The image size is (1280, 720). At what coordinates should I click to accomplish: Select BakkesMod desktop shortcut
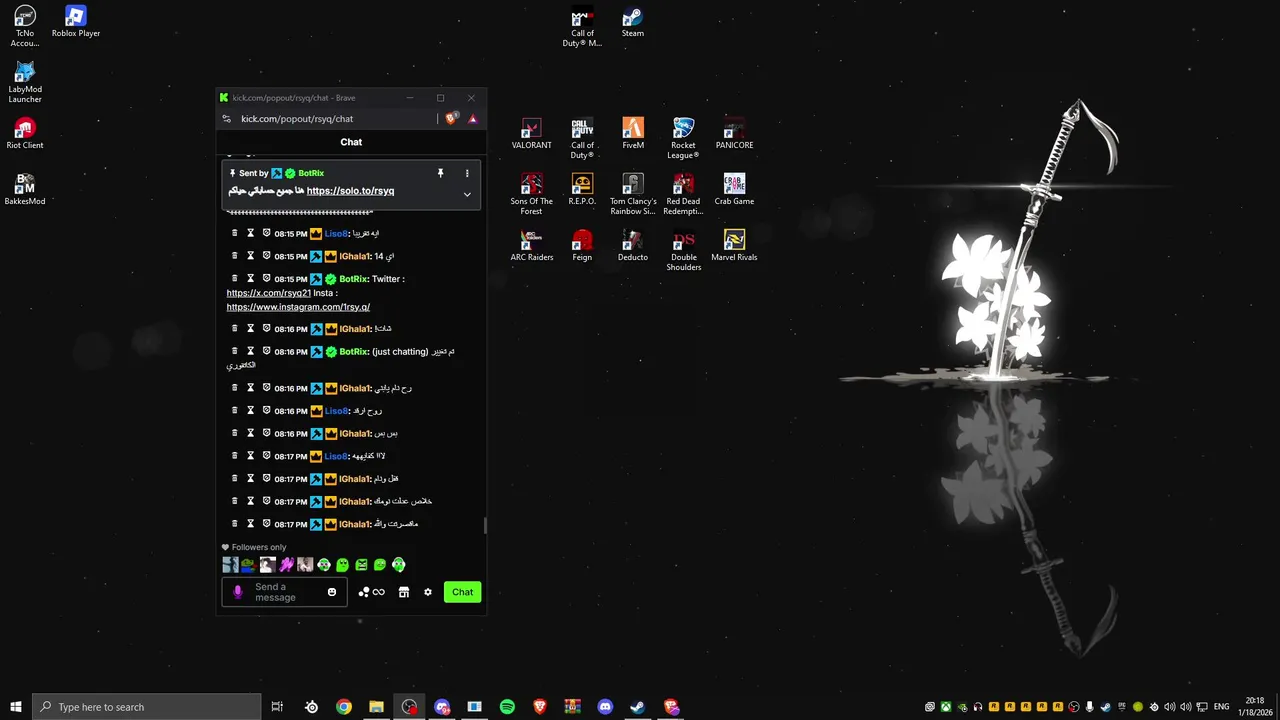[25, 190]
